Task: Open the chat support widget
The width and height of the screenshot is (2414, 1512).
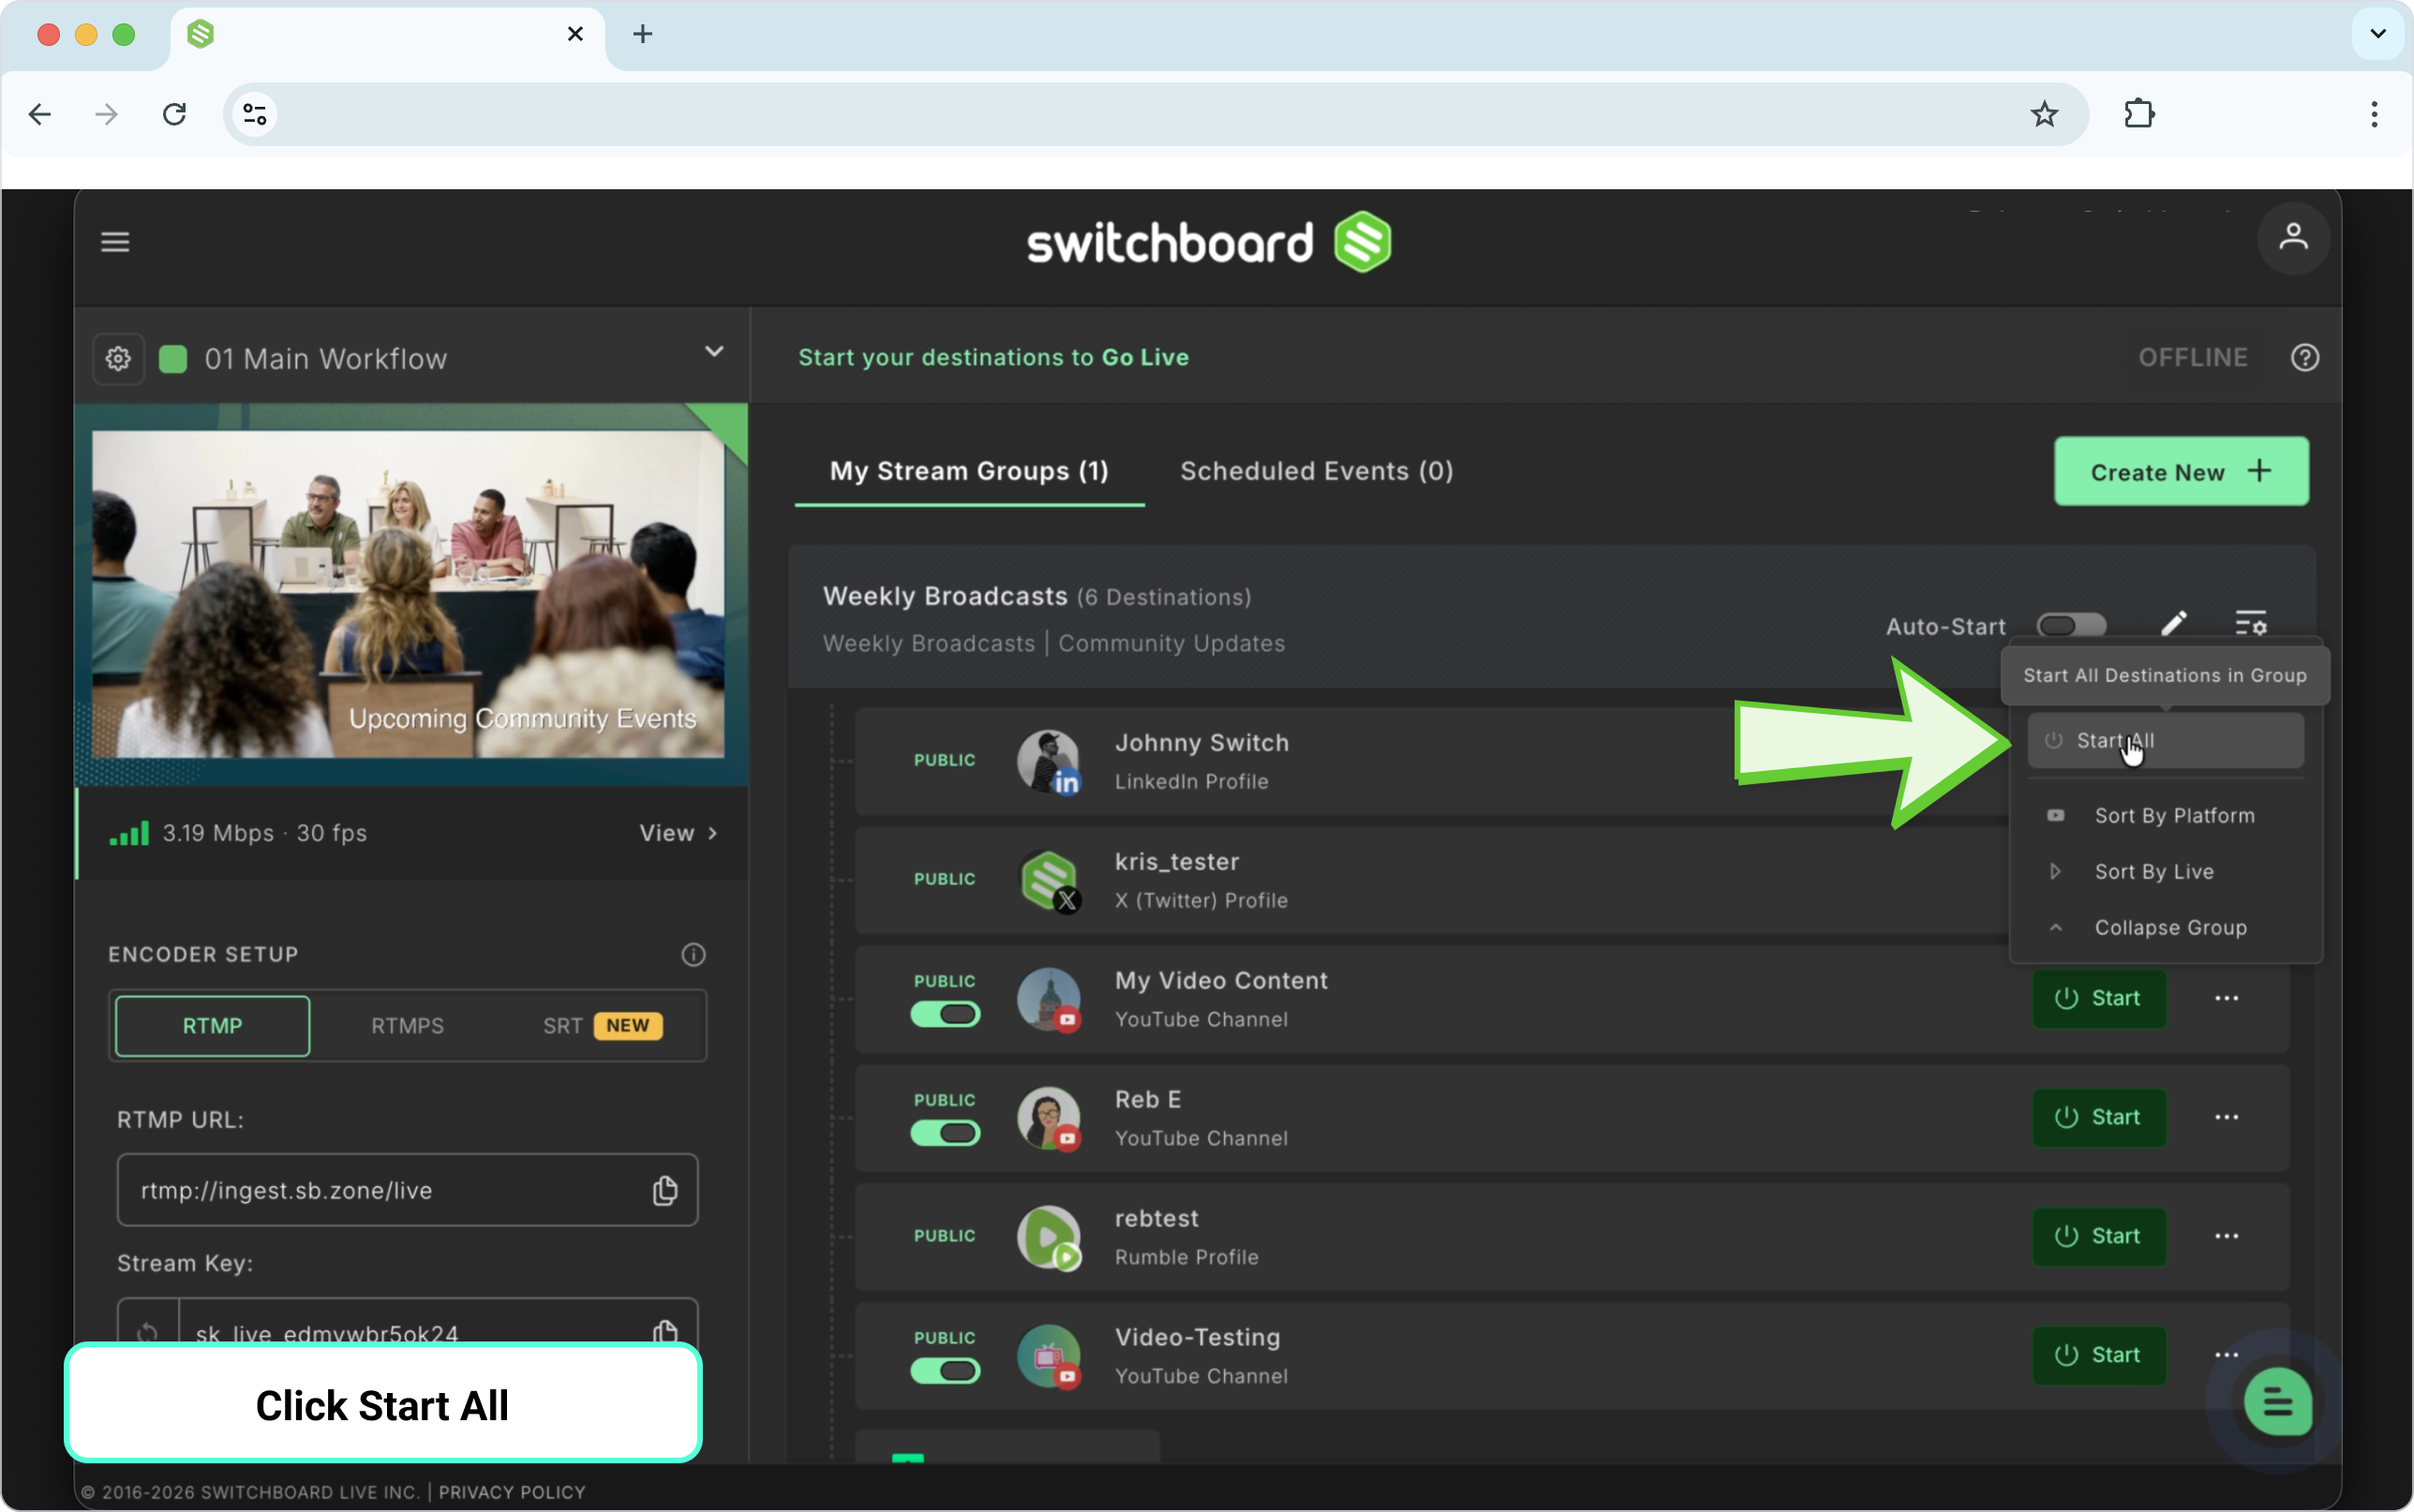Action: [2277, 1401]
